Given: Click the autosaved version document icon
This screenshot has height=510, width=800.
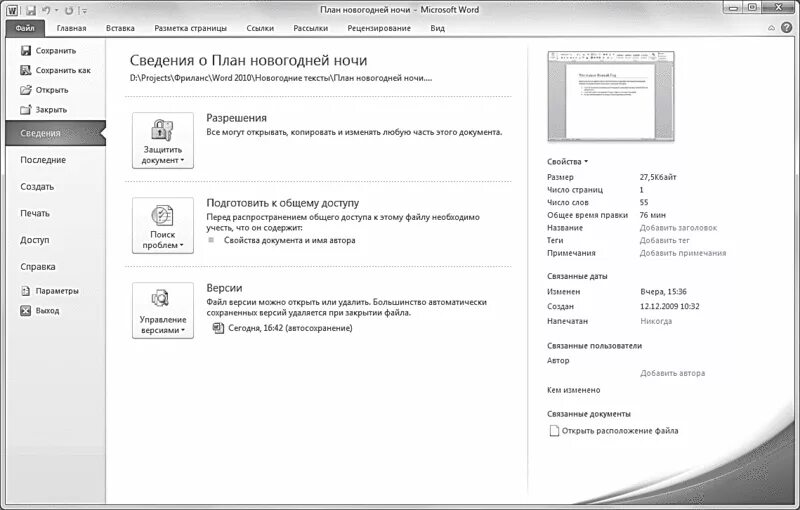Looking at the screenshot, I should pyautogui.click(x=218, y=328).
